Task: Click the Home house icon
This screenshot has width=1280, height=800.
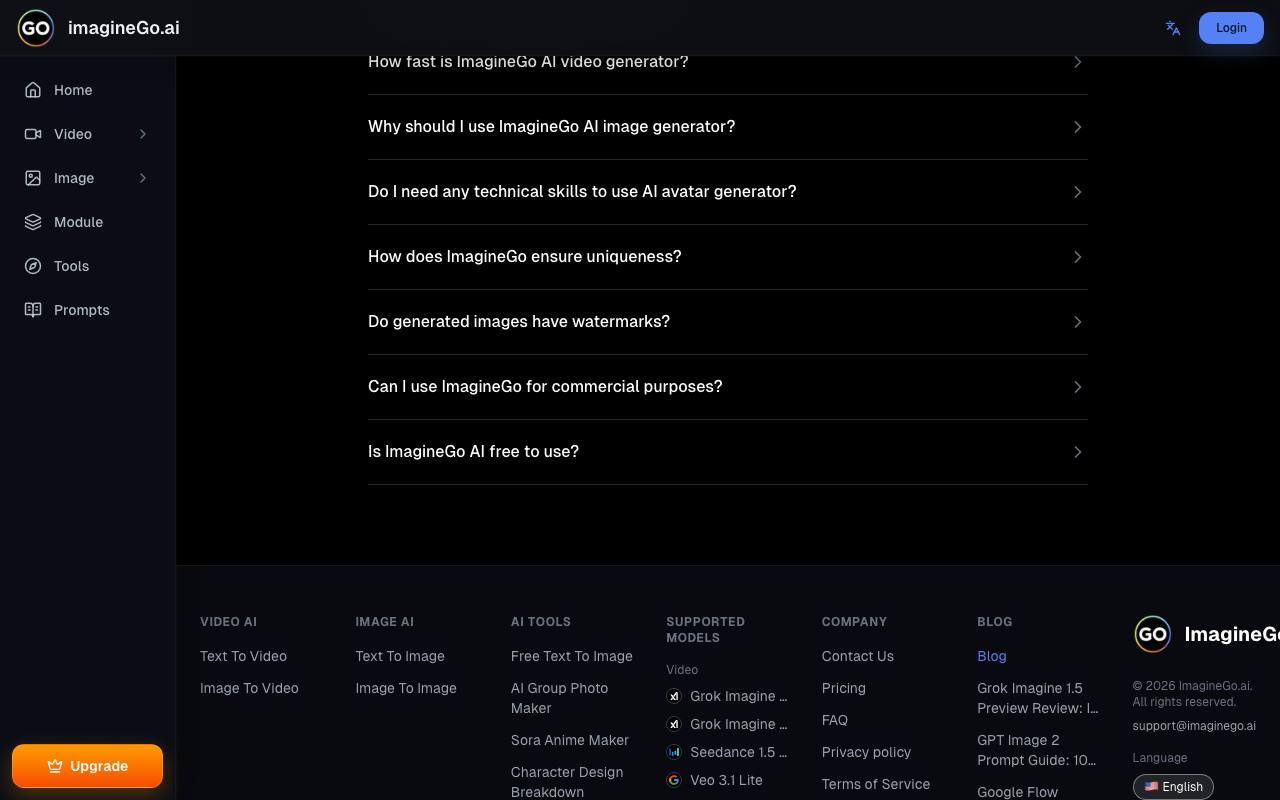Action: click(x=33, y=90)
